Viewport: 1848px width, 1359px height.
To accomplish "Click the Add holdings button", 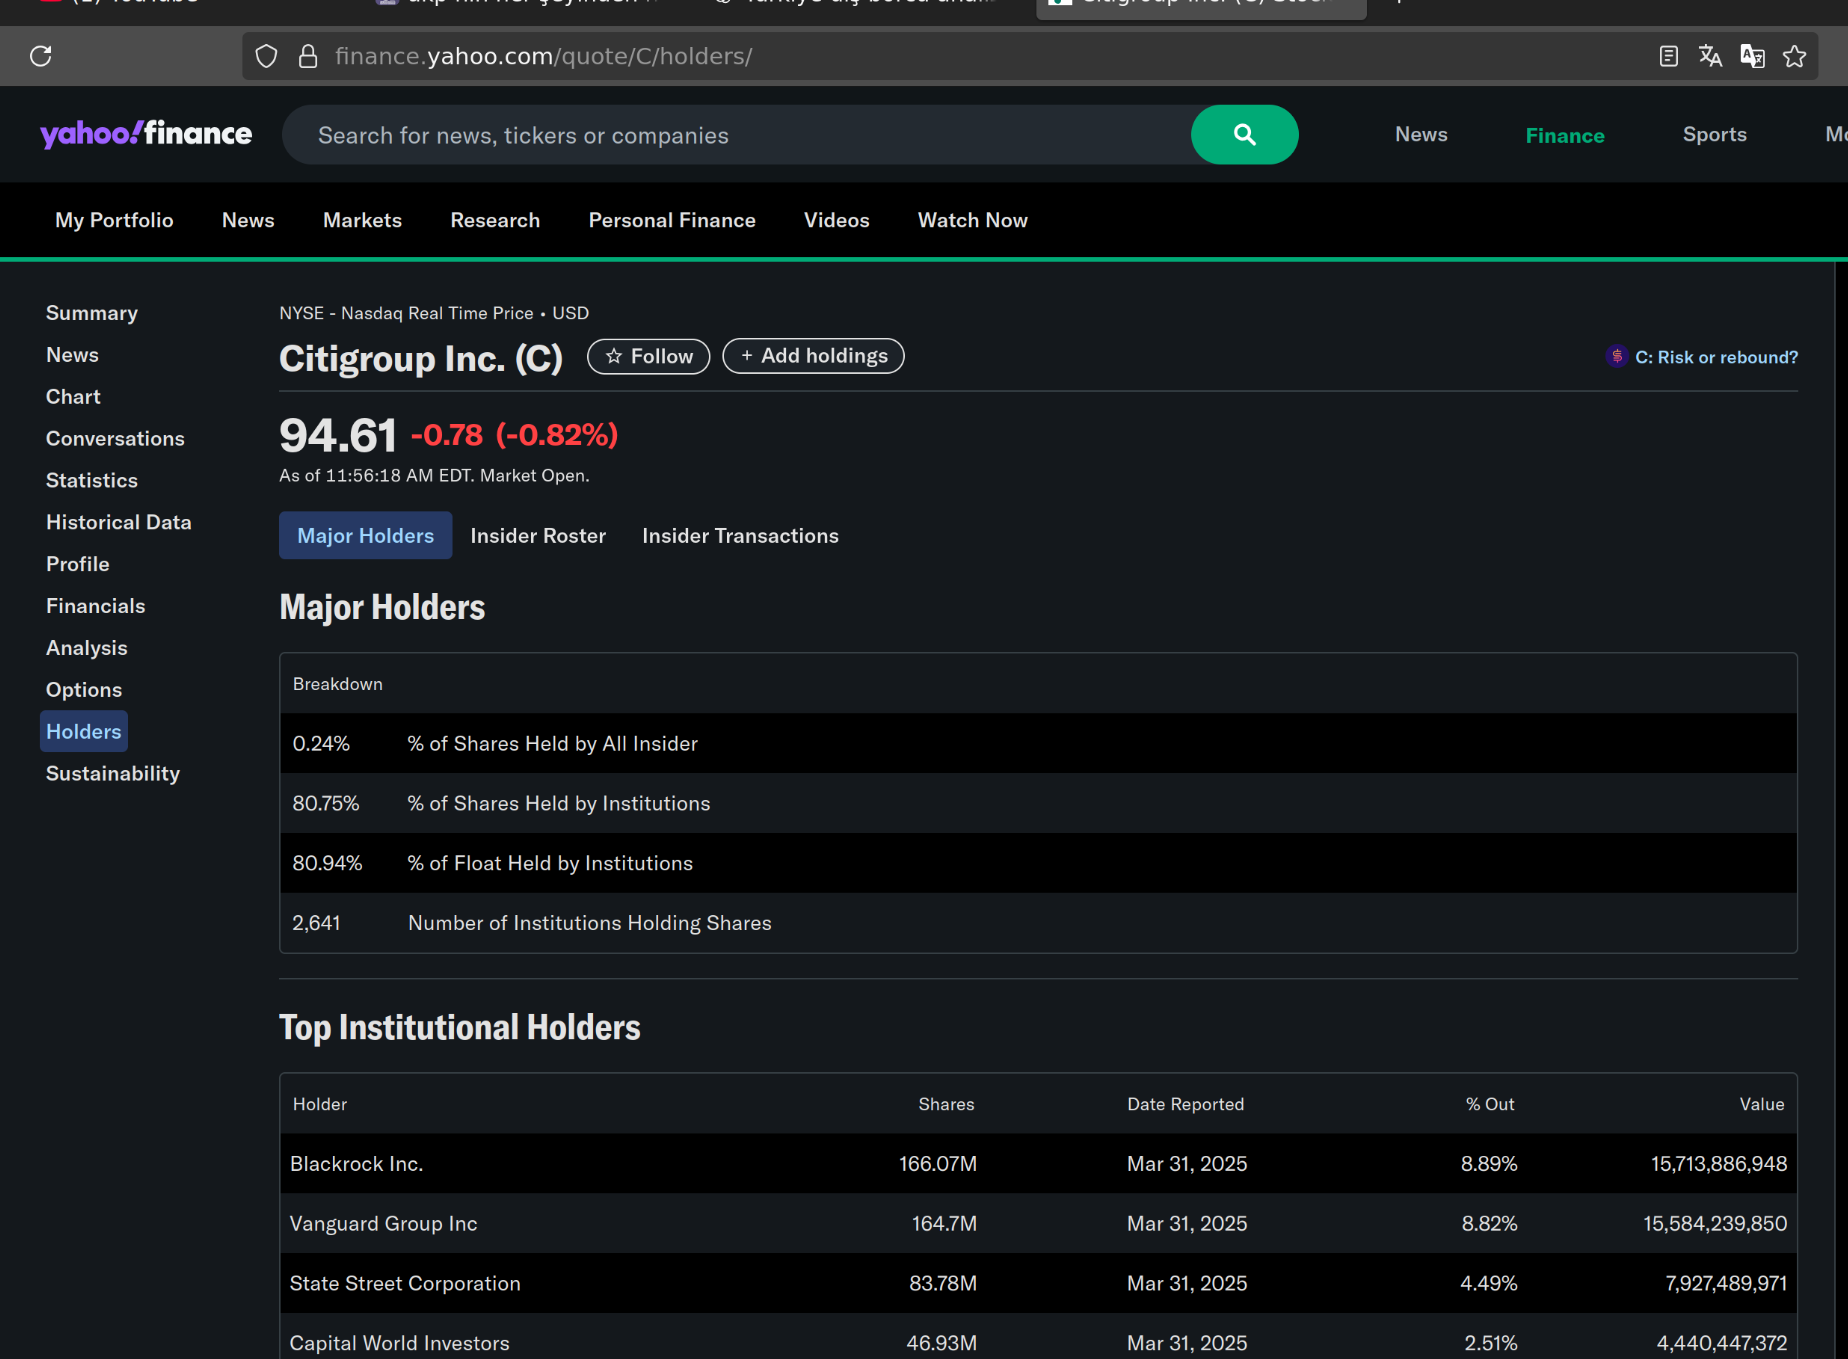I will click(814, 356).
